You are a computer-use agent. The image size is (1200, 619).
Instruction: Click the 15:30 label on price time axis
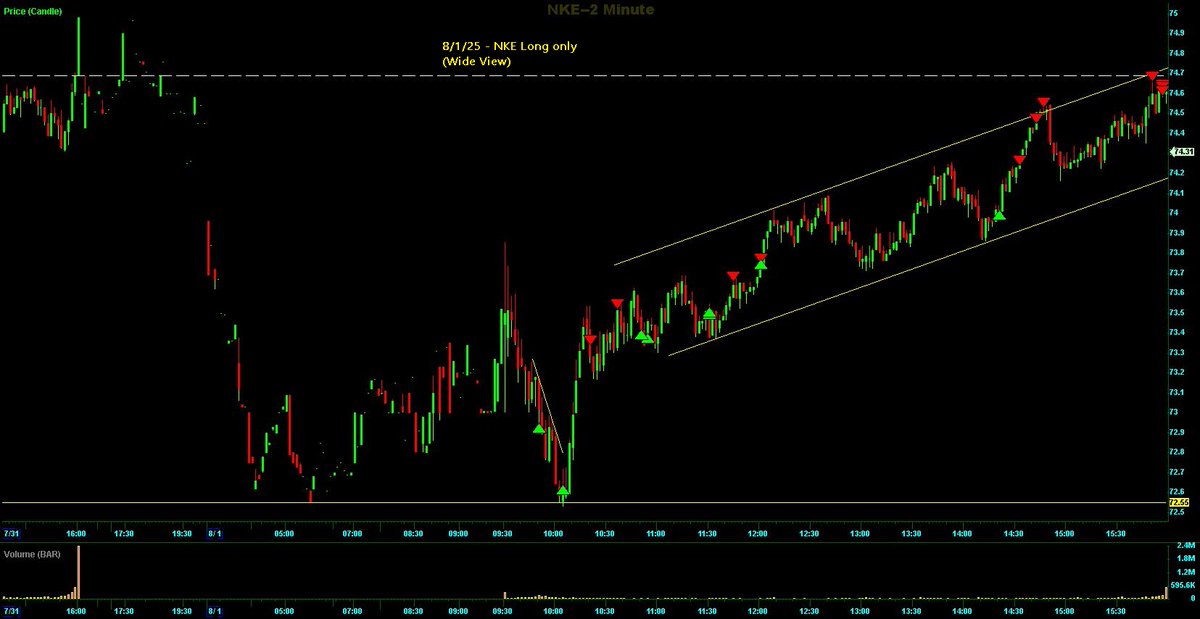tap(1114, 534)
